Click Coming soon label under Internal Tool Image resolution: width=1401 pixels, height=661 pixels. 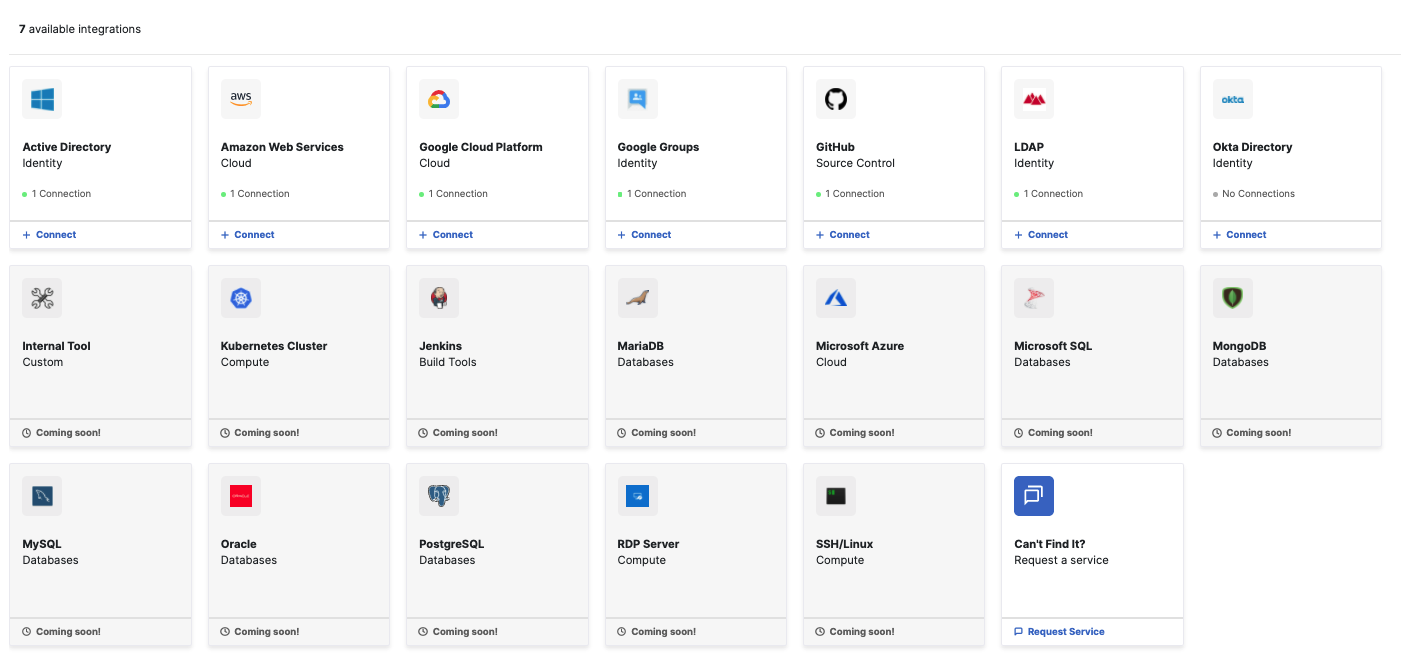[62, 433]
